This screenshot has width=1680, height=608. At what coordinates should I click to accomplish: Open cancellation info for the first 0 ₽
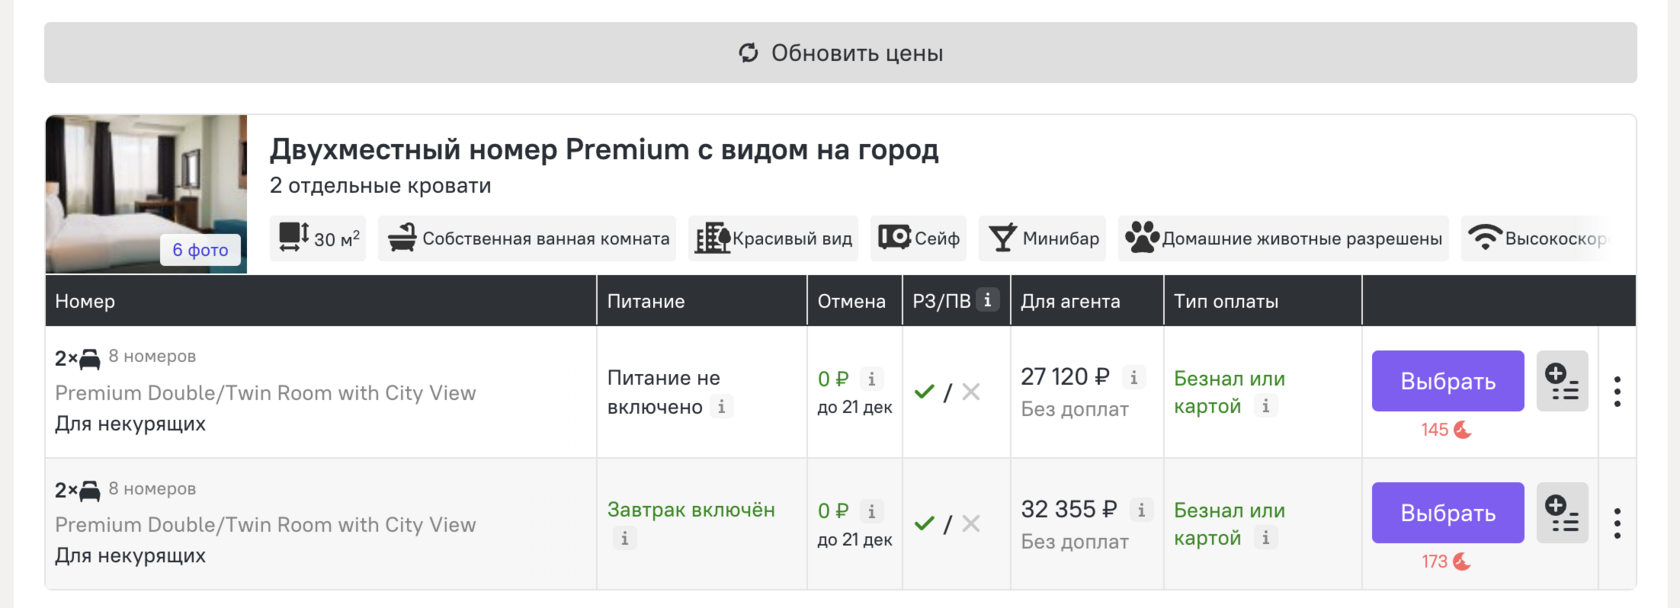point(871,379)
